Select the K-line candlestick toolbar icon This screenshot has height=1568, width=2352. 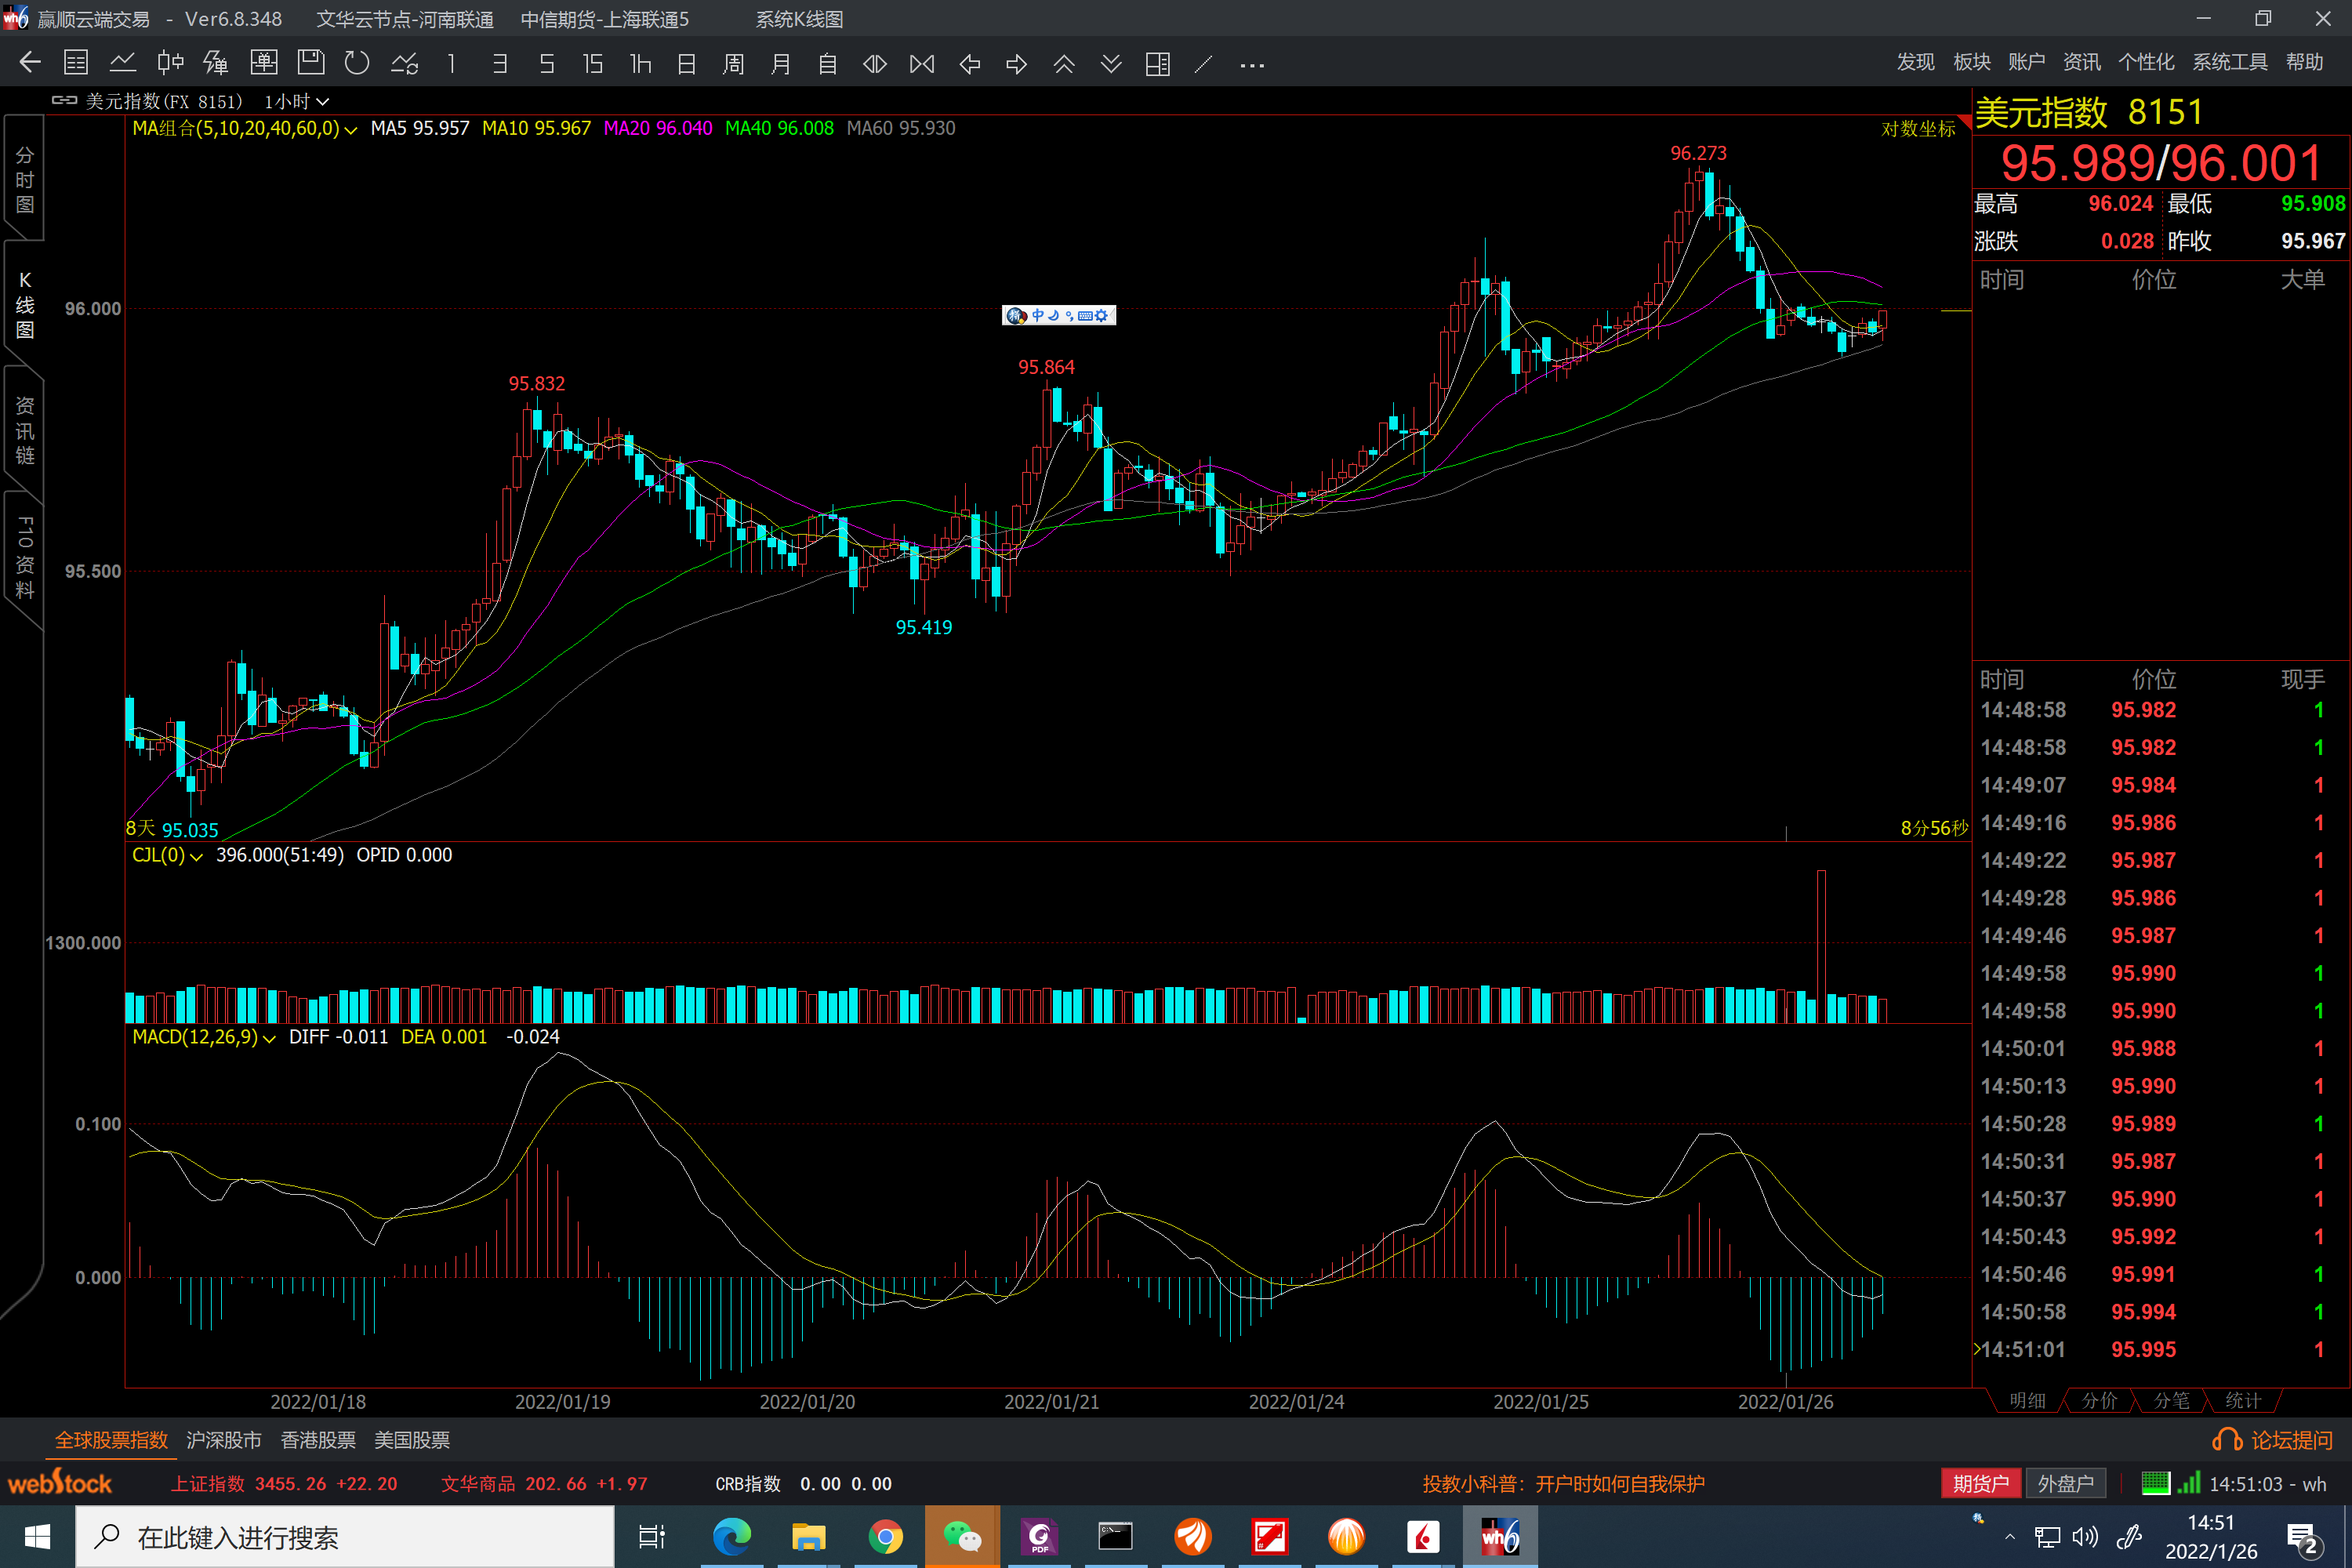click(170, 63)
